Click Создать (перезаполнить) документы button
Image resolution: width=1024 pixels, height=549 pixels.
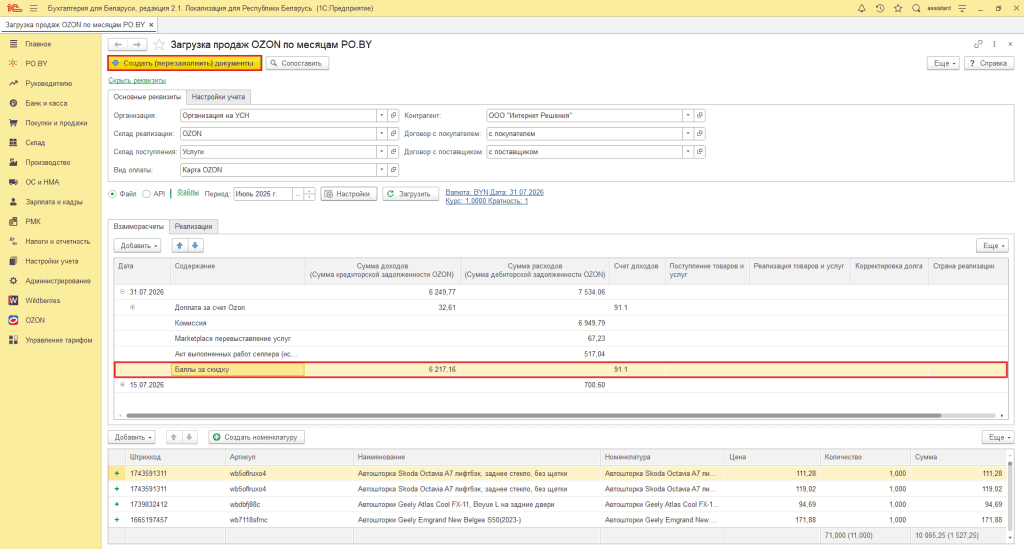[185, 63]
